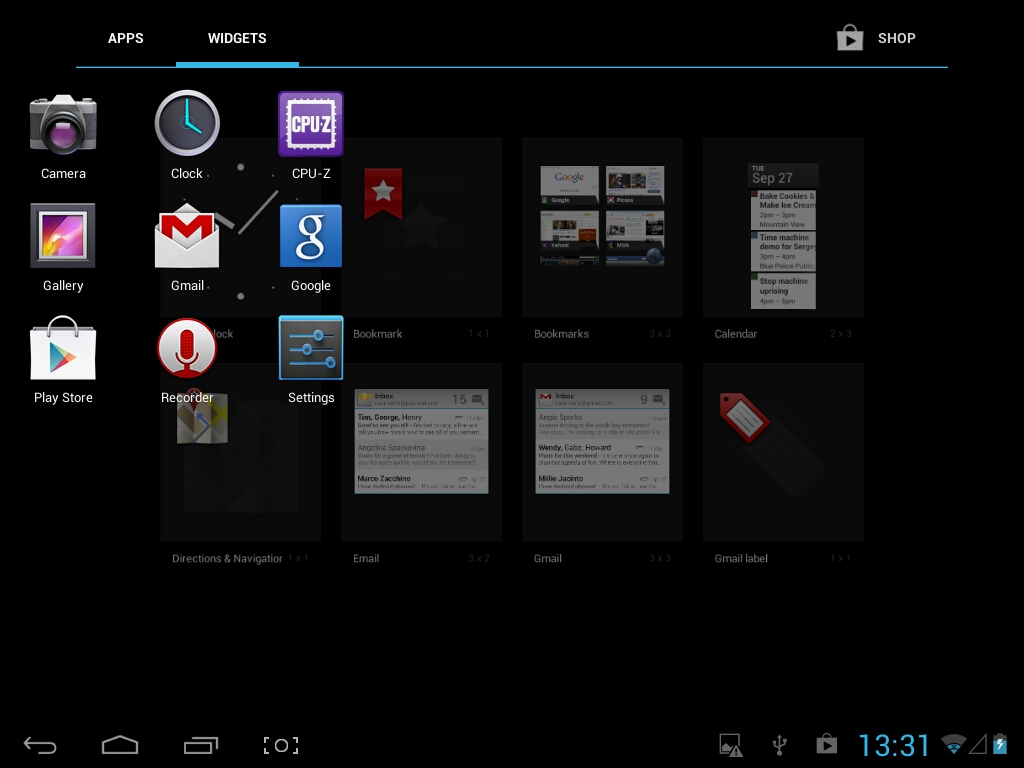
Task: Open the Play Store notification icon
Action: coord(827,744)
